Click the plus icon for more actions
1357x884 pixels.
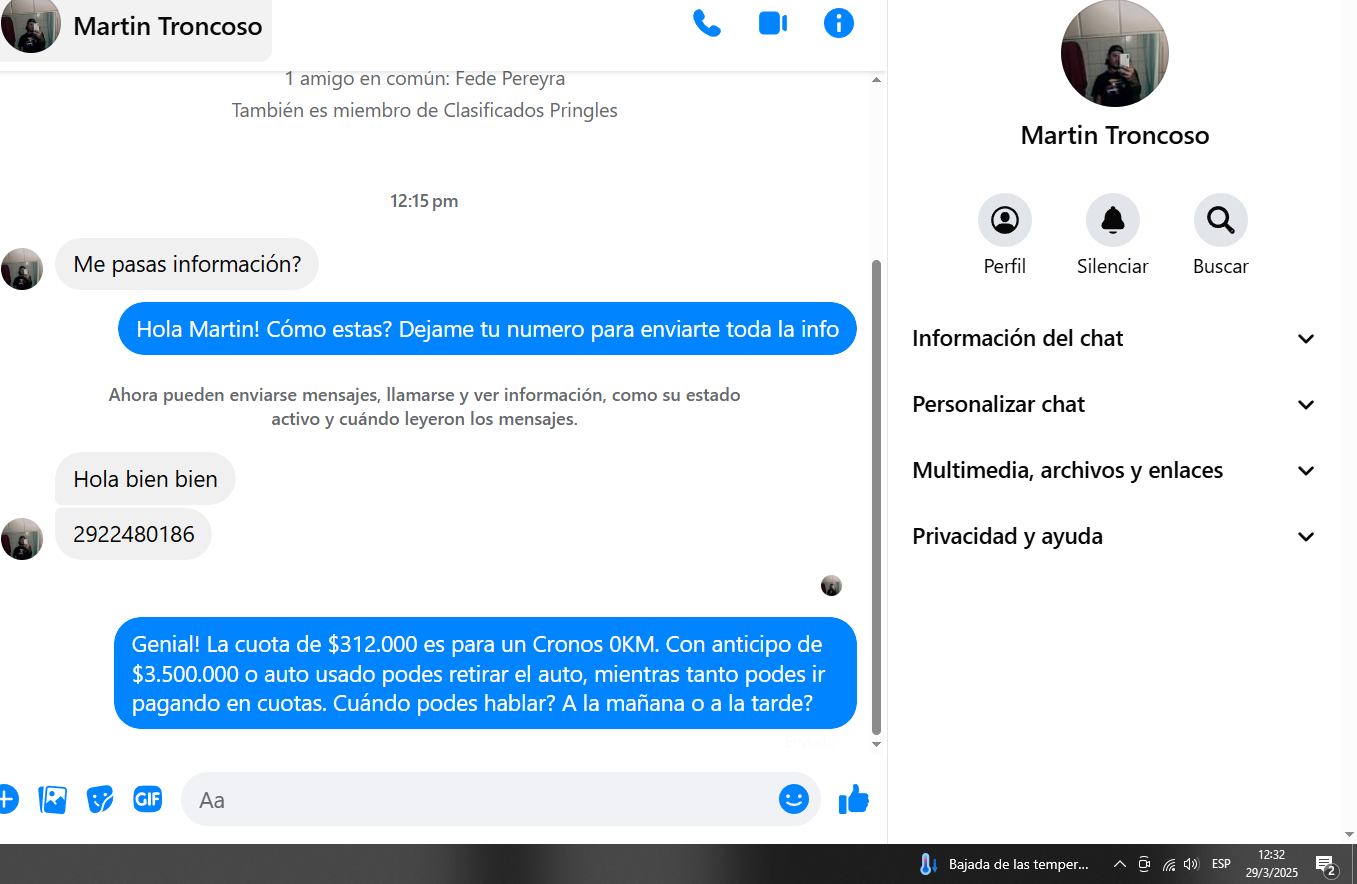click(x=7, y=799)
